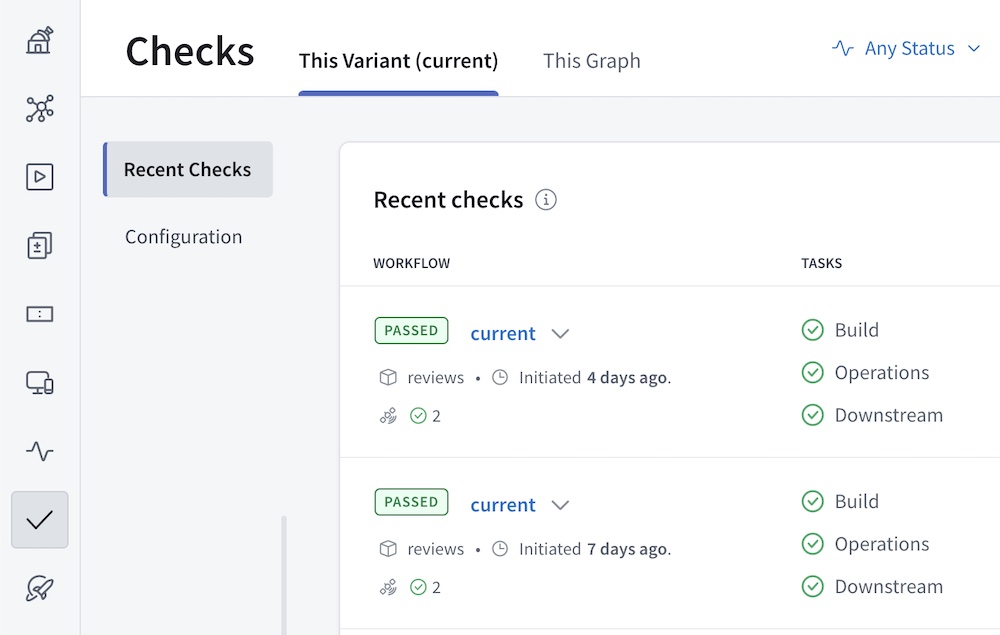Open Launches via the rocket icon
Image resolution: width=1000 pixels, height=635 pixels.
click(x=39, y=588)
